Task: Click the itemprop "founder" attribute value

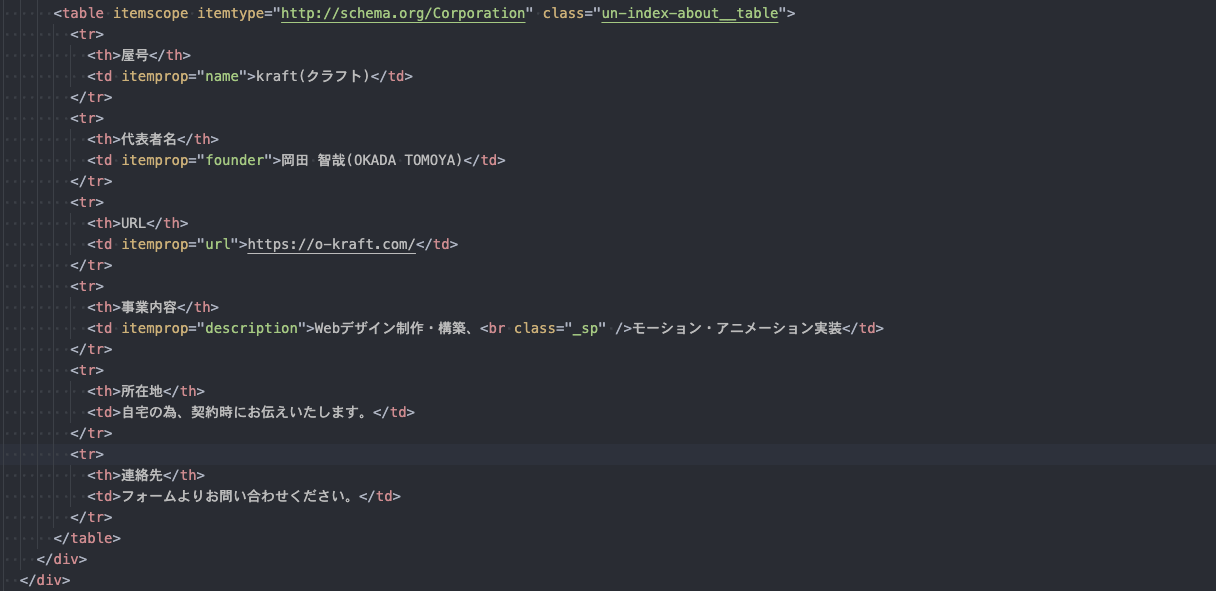Action: tap(233, 160)
